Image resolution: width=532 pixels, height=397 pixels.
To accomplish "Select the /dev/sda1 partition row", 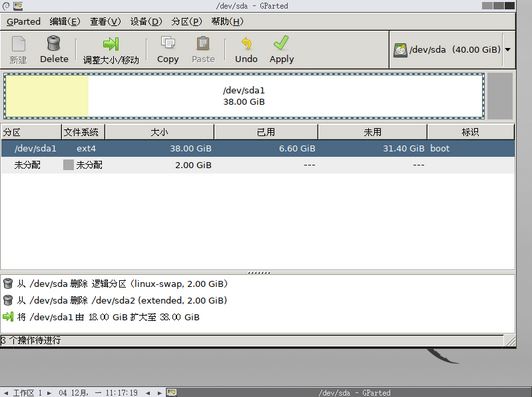I will pyautogui.click(x=258, y=148).
